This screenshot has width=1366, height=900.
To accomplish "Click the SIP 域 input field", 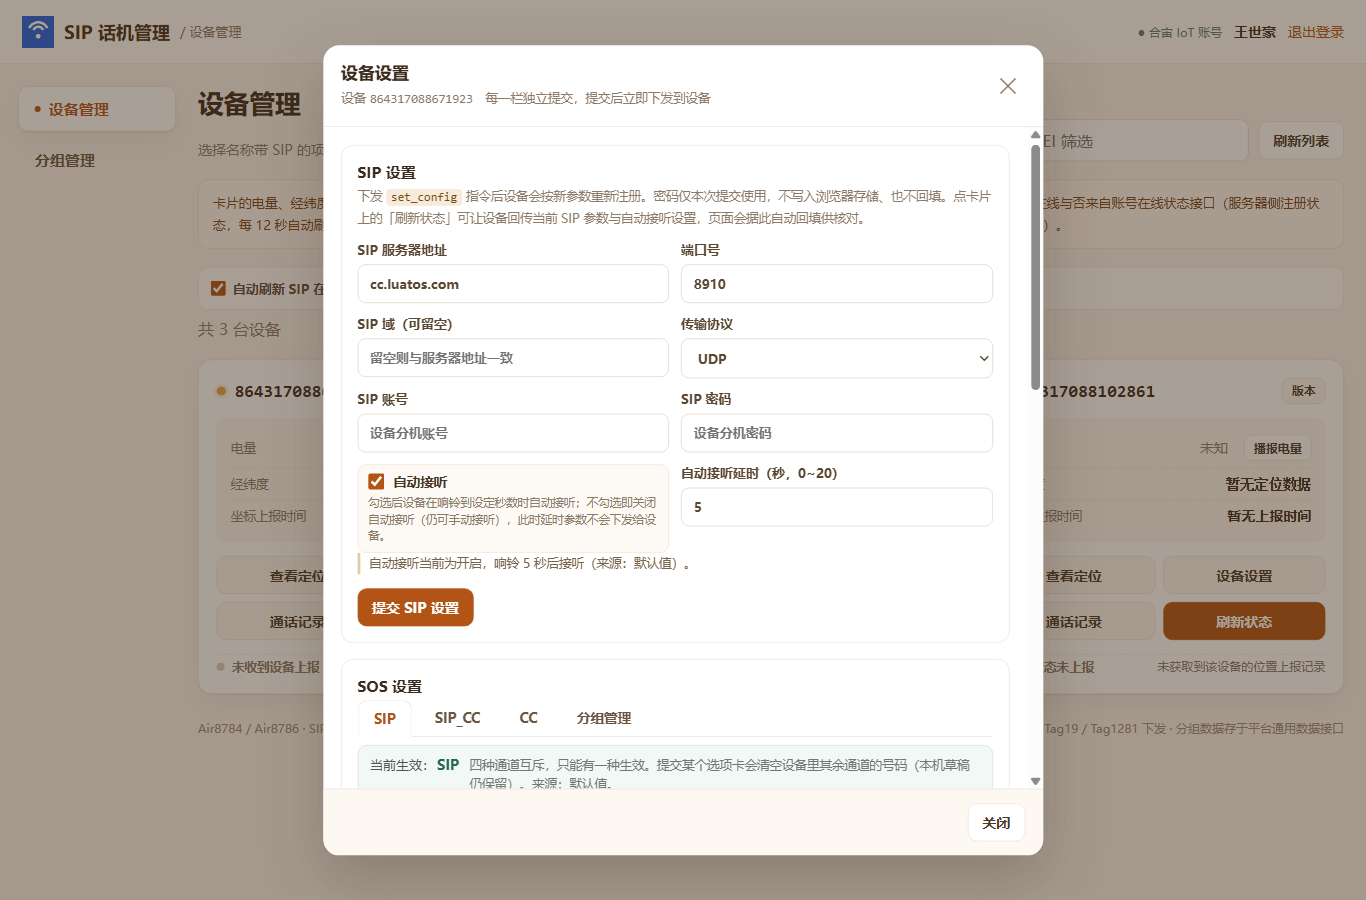I will tap(513, 358).
